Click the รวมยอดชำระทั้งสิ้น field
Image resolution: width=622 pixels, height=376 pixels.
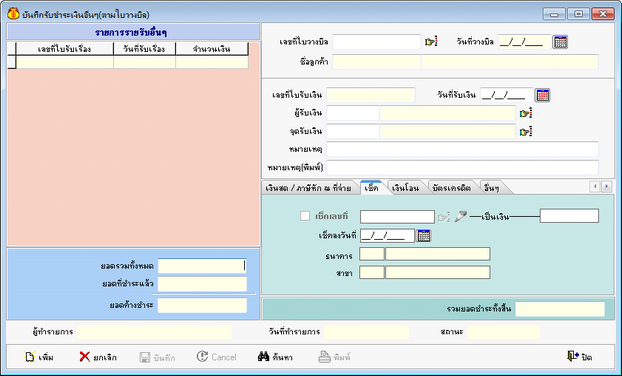(x=560, y=309)
